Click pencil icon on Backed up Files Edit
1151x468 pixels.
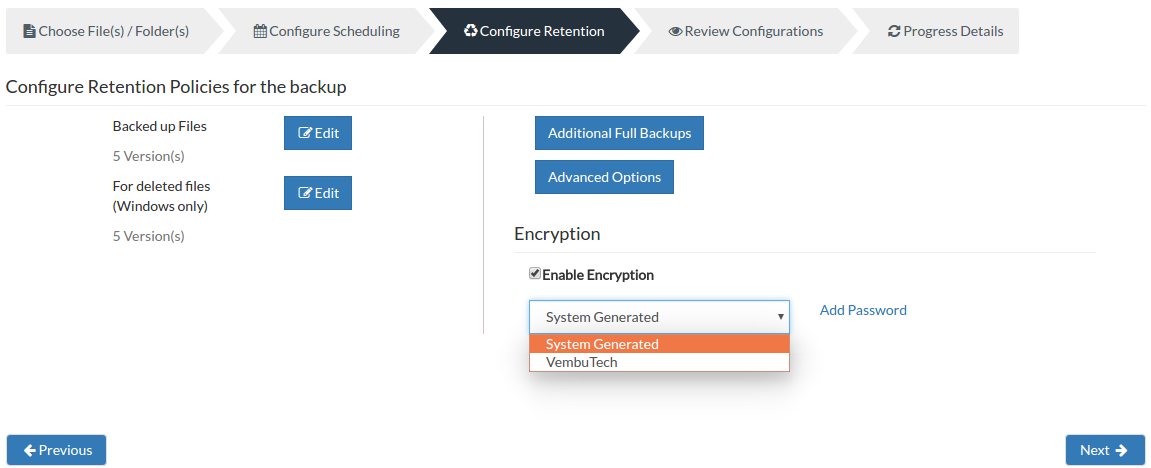(x=305, y=134)
